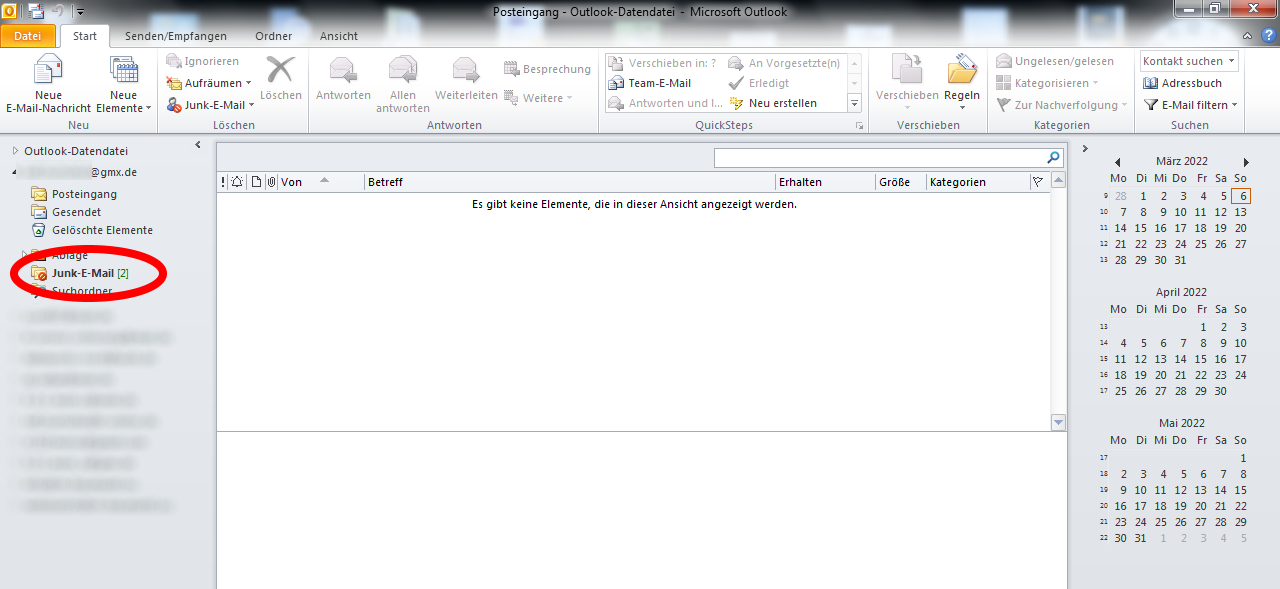Open the Weitere dropdown
The width and height of the screenshot is (1280, 589).
point(538,97)
